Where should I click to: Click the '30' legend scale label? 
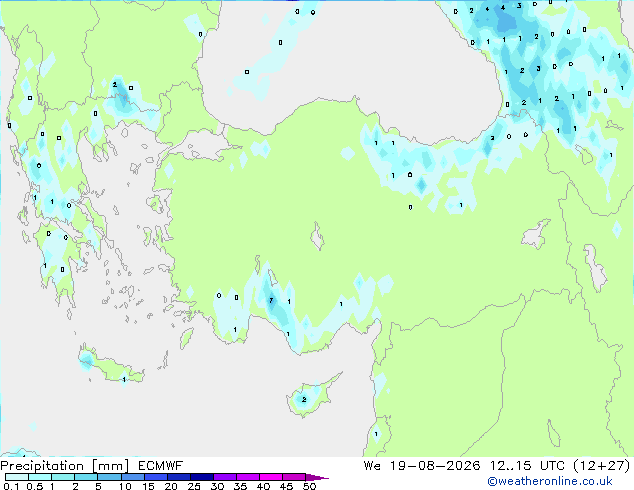[217, 486]
